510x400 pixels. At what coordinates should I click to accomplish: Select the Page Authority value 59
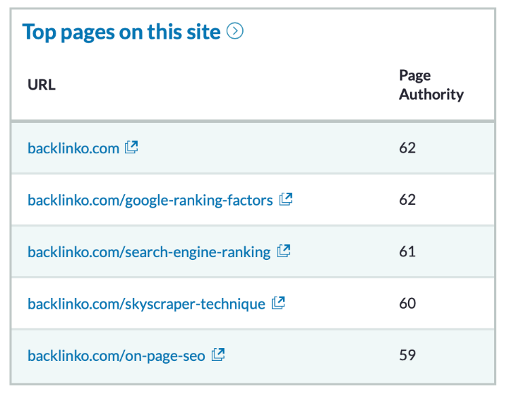click(x=407, y=355)
